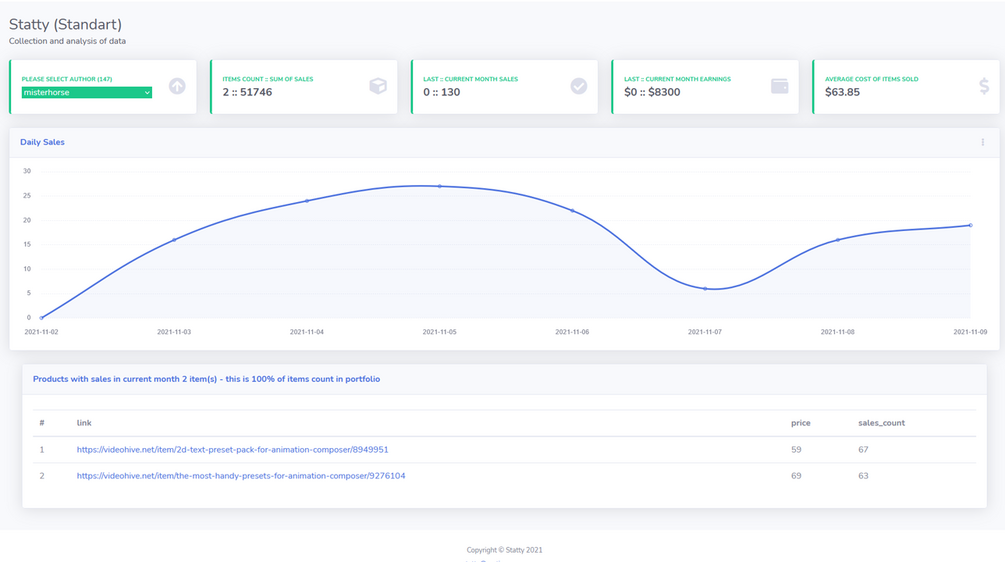Click the checkmark icon on month sales card

(x=579, y=86)
